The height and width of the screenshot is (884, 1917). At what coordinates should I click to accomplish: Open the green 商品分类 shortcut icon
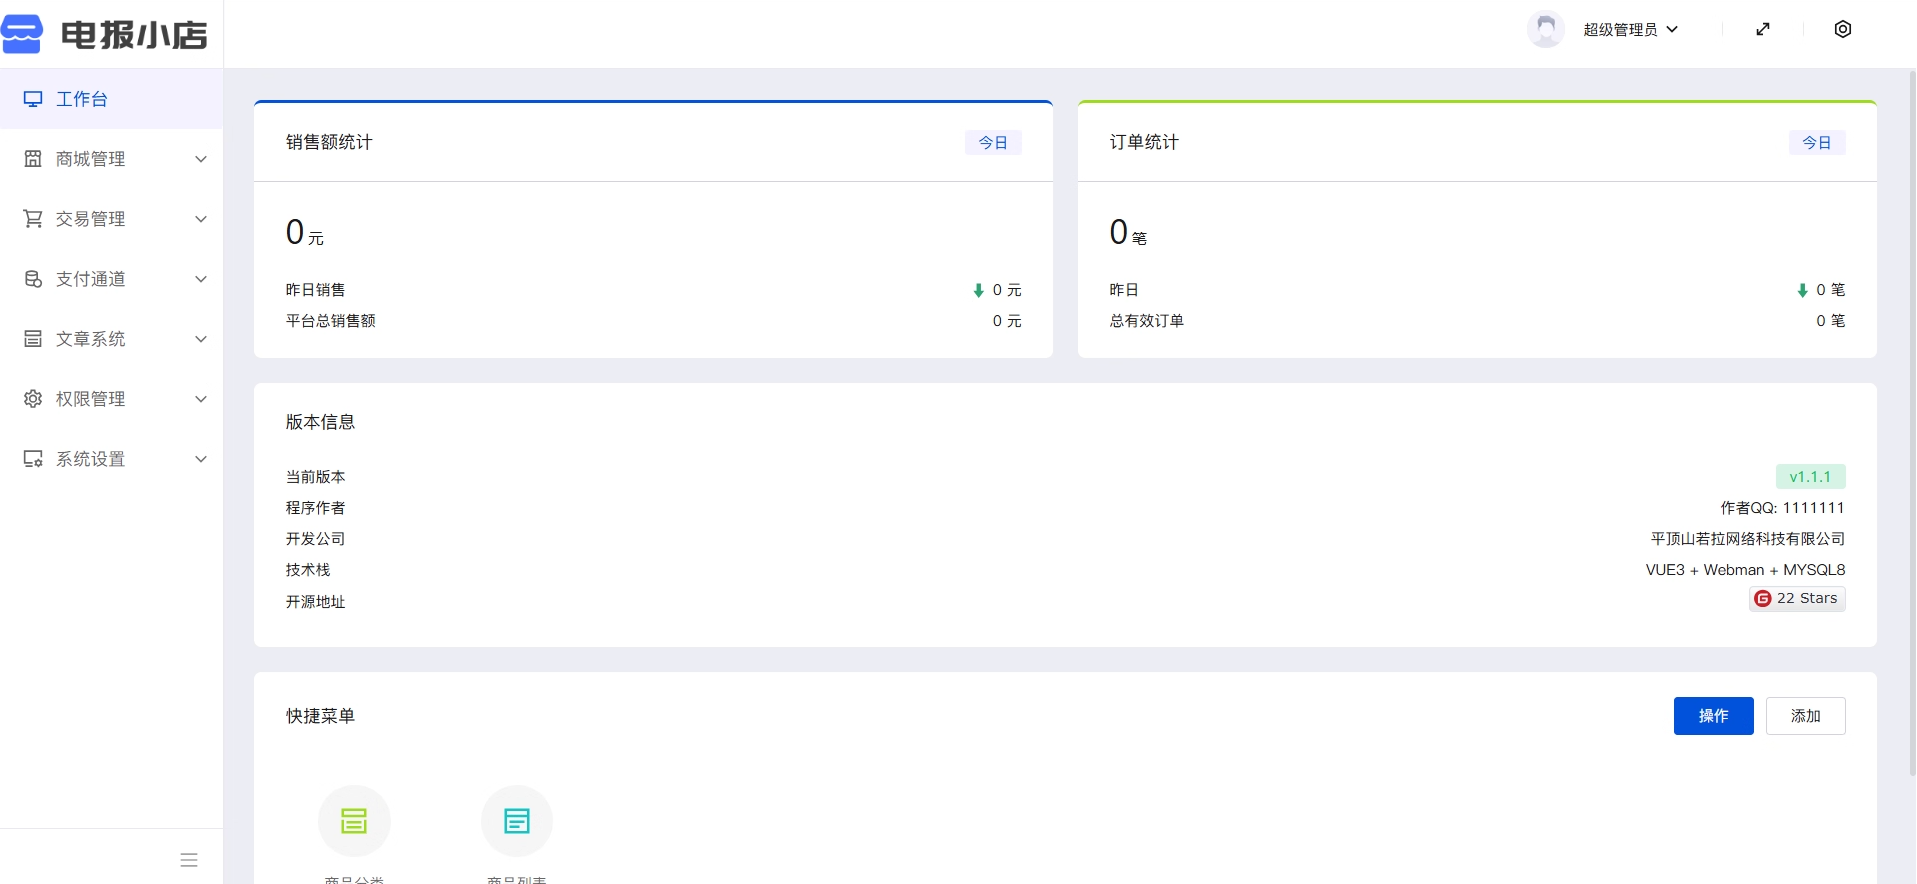(354, 821)
